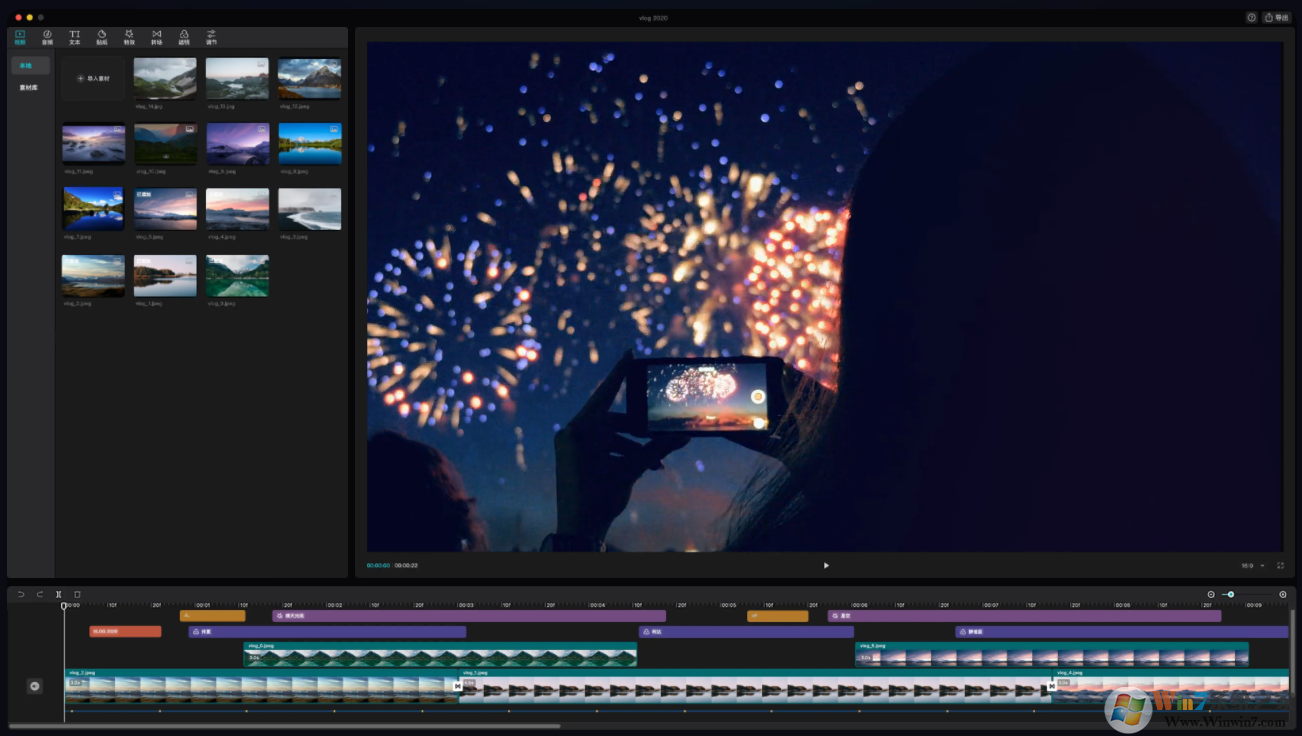Split the clip at the playhead
The height and width of the screenshot is (736, 1302).
pos(59,594)
